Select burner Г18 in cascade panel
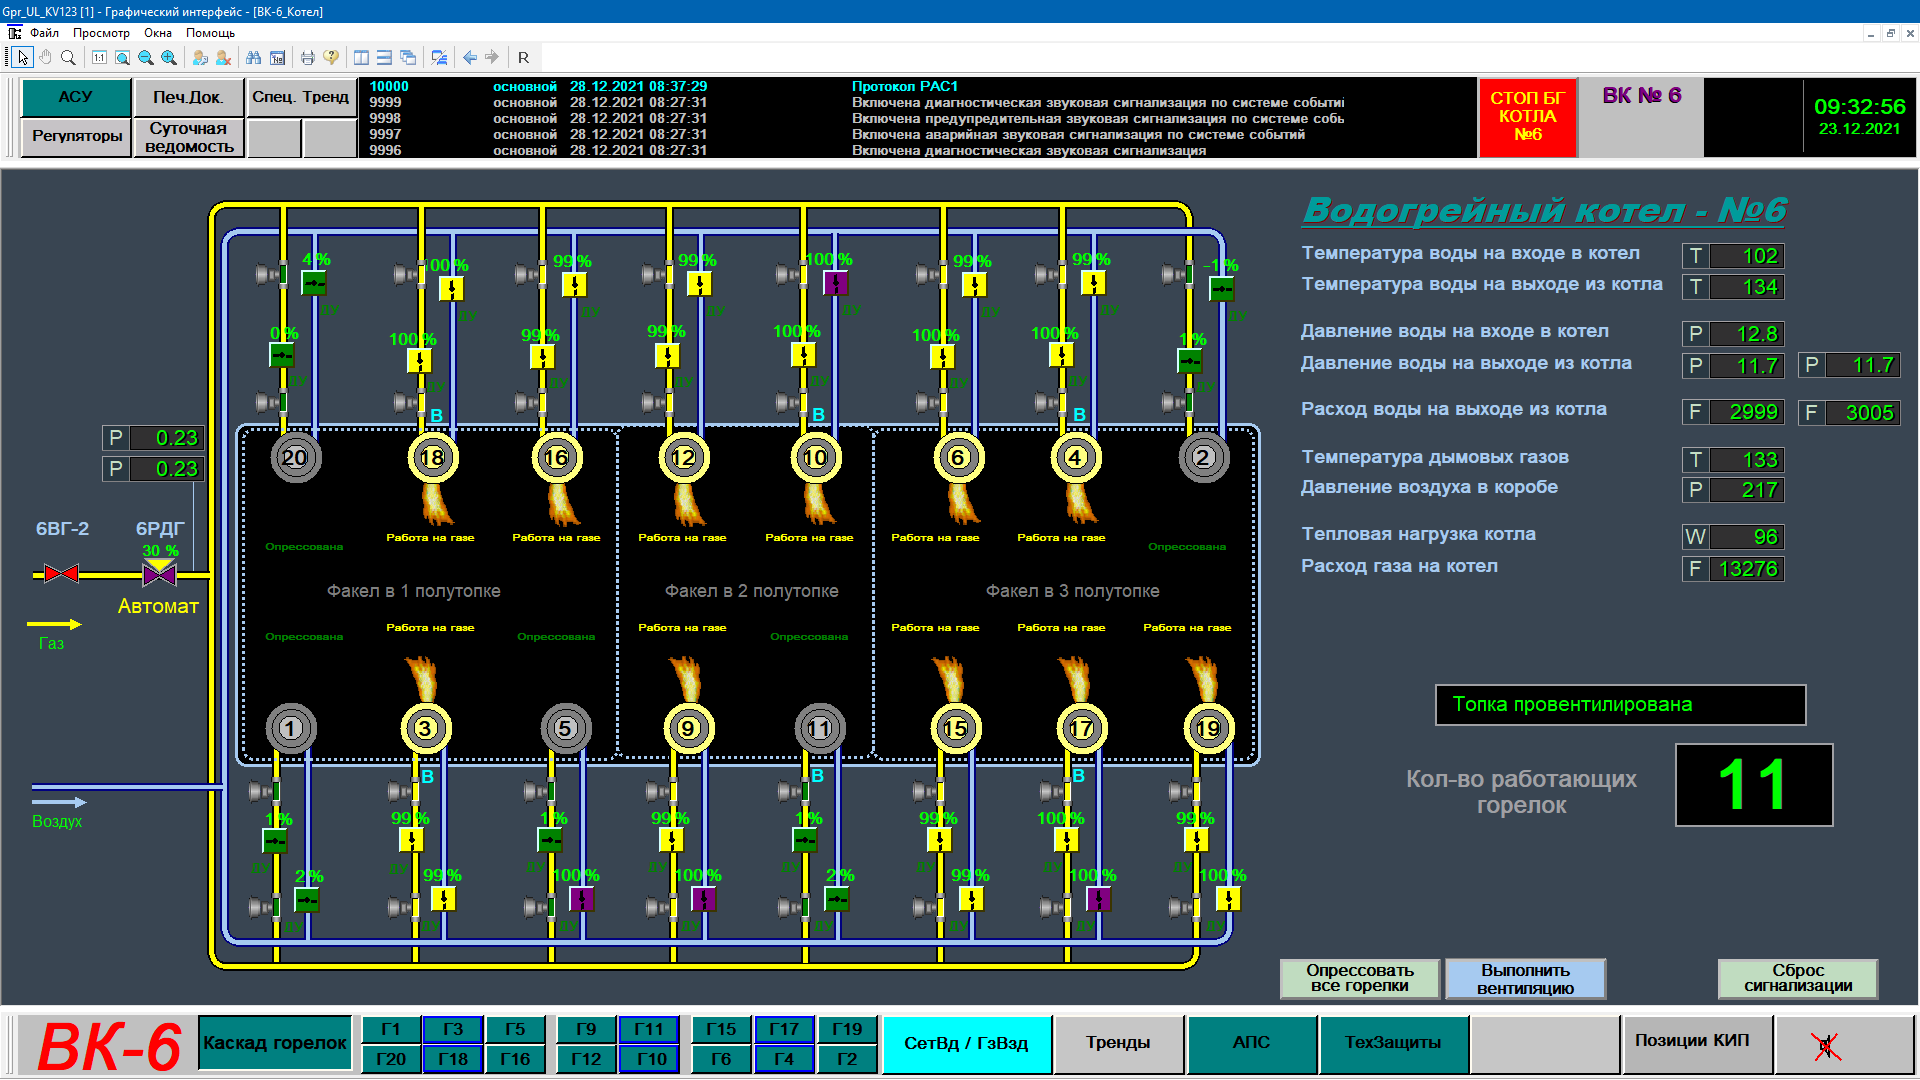1920x1080 pixels. 453,1059
